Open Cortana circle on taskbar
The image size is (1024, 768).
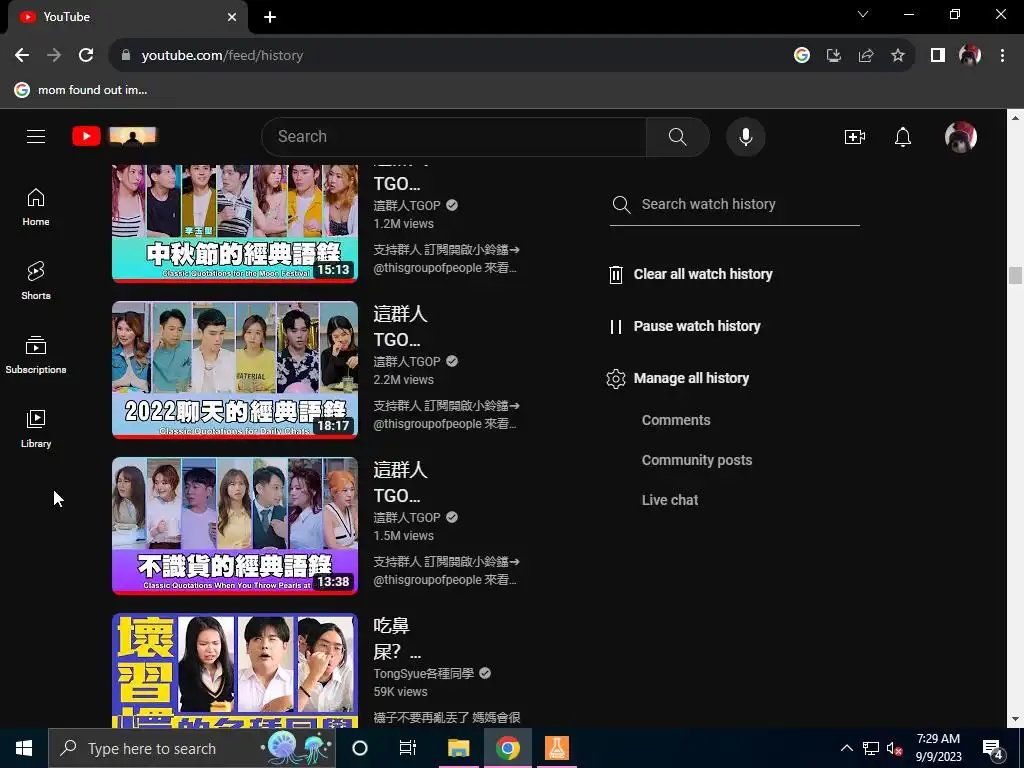(x=360, y=748)
